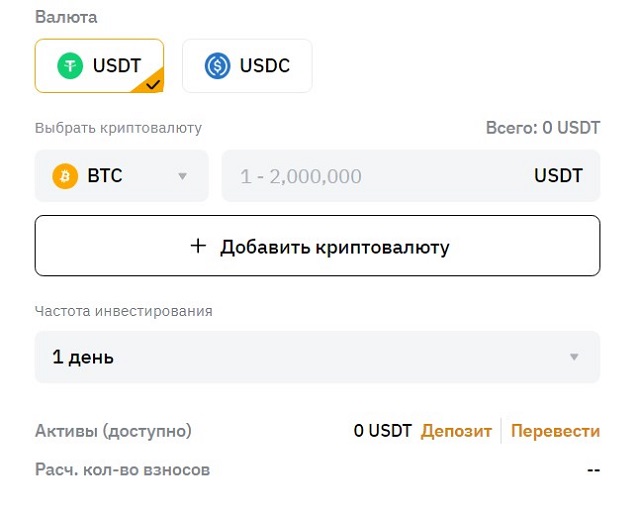Select the USDC currency option
This screenshot has width=640, height=515.
coord(247,66)
